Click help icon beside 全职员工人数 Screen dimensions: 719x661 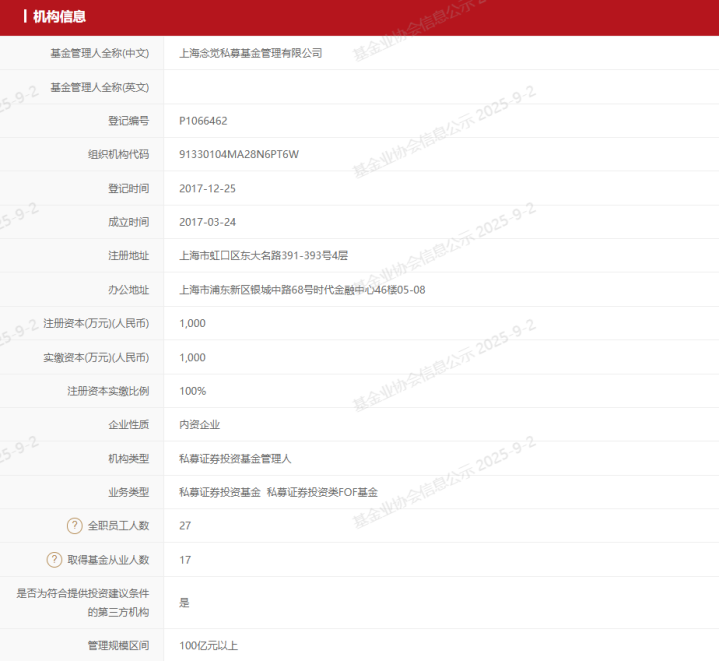[75, 526]
